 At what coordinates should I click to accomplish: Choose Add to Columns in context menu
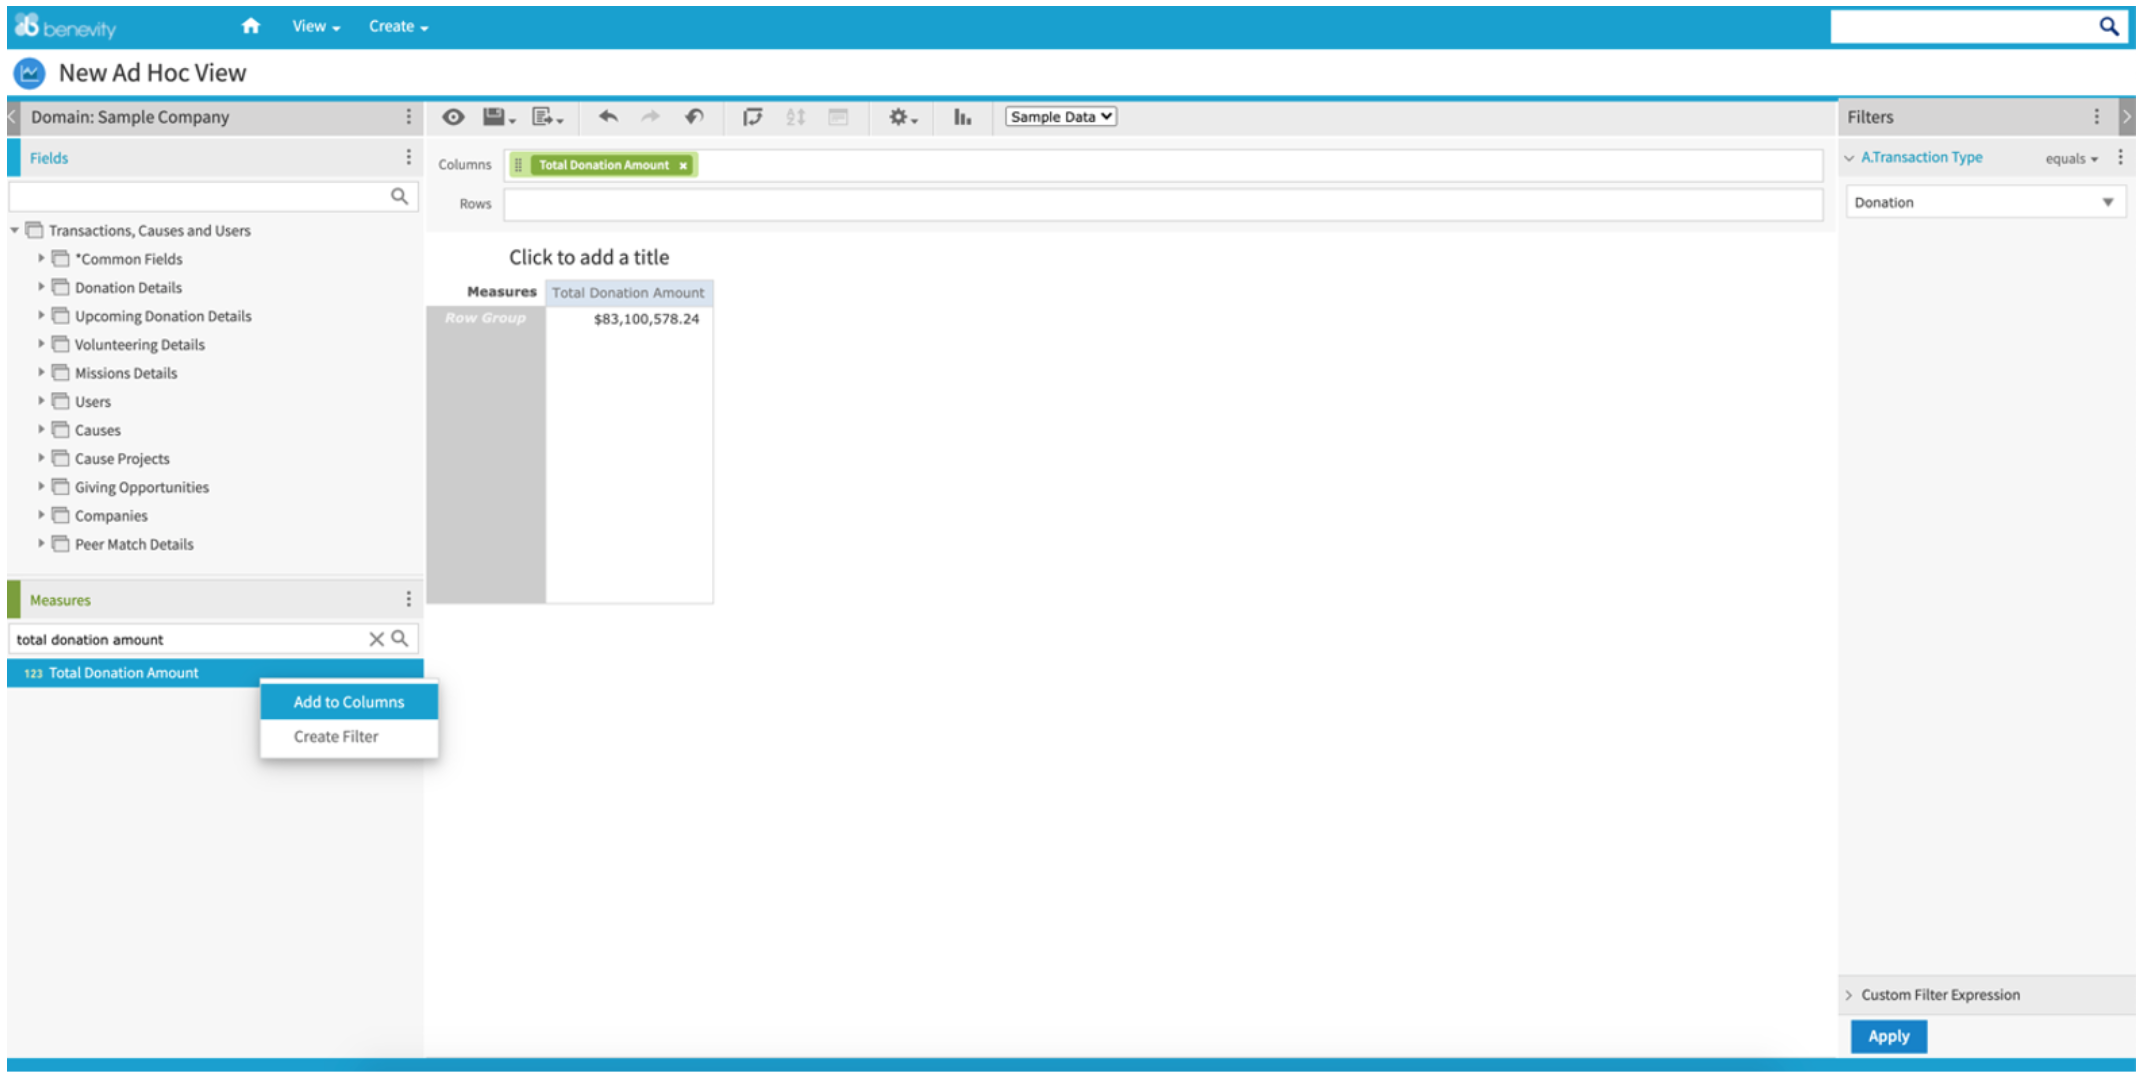pyautogui.click(x=349, y=702)
